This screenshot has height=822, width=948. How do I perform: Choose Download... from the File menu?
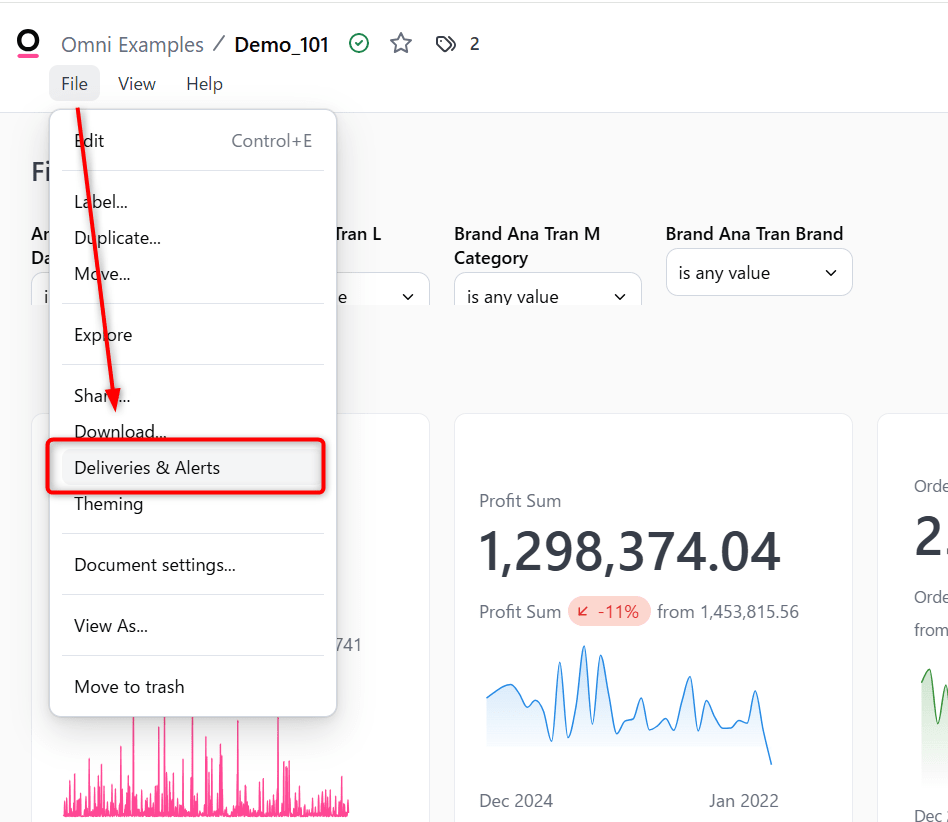coord(193,432)
